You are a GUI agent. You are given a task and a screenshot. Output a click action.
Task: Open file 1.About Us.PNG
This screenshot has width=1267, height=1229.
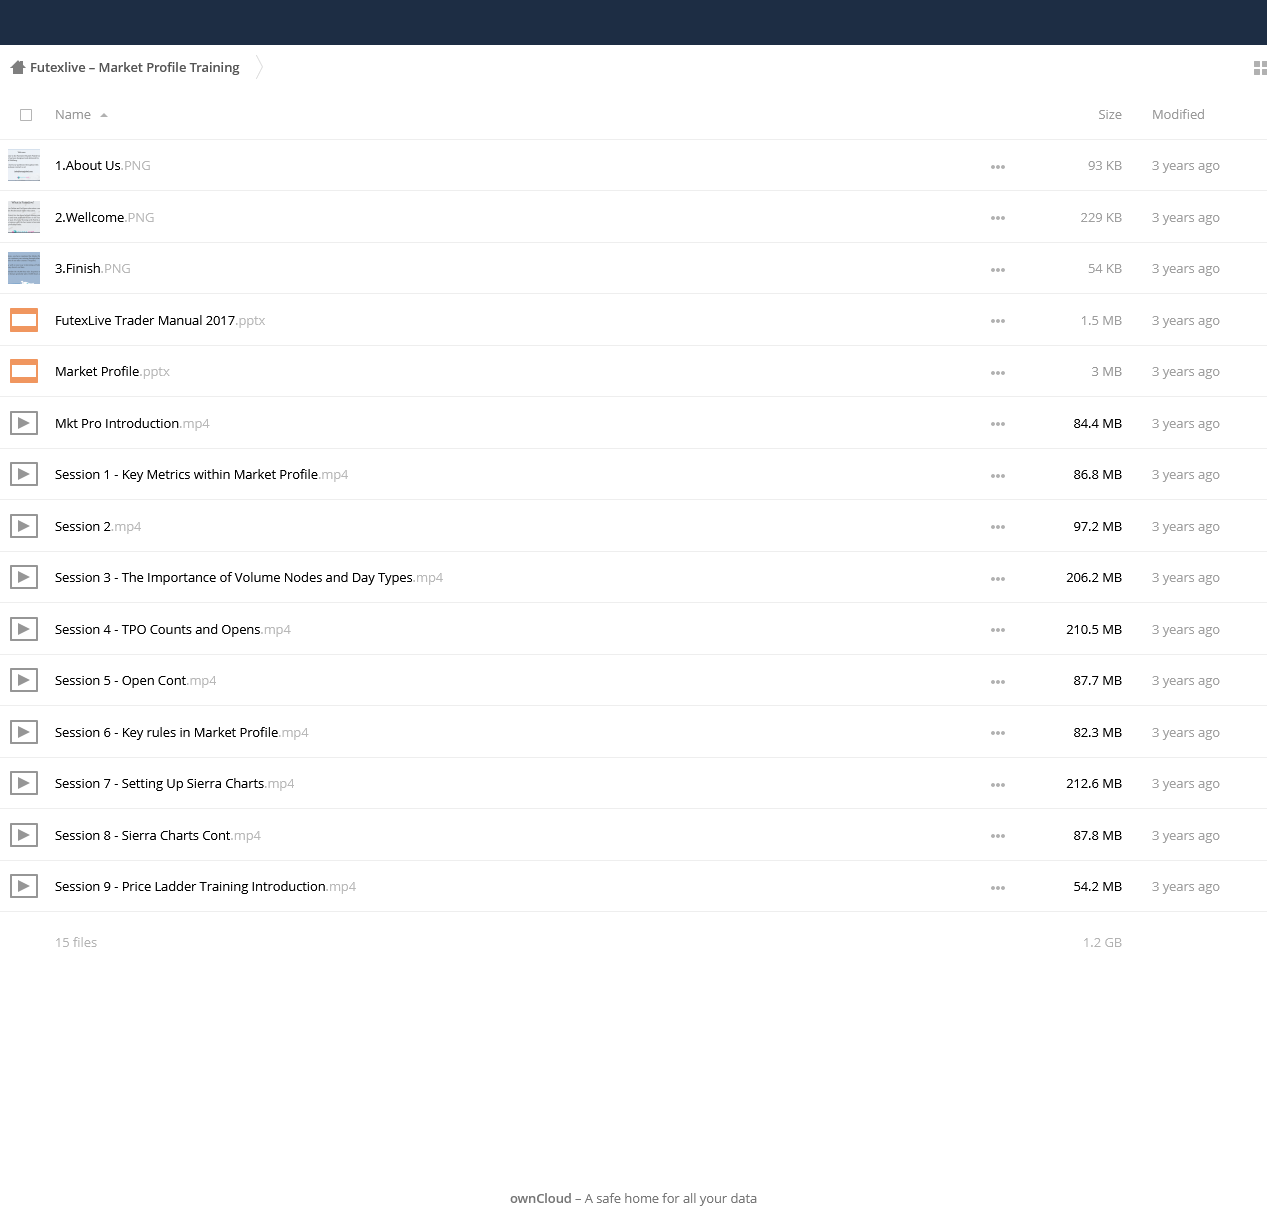[x=103, y=166]
